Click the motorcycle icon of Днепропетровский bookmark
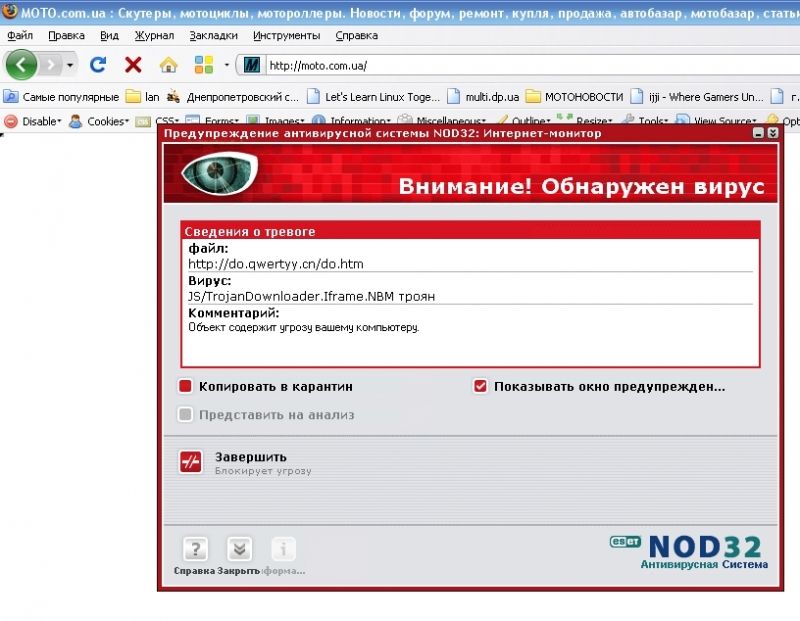 [173, 96]
